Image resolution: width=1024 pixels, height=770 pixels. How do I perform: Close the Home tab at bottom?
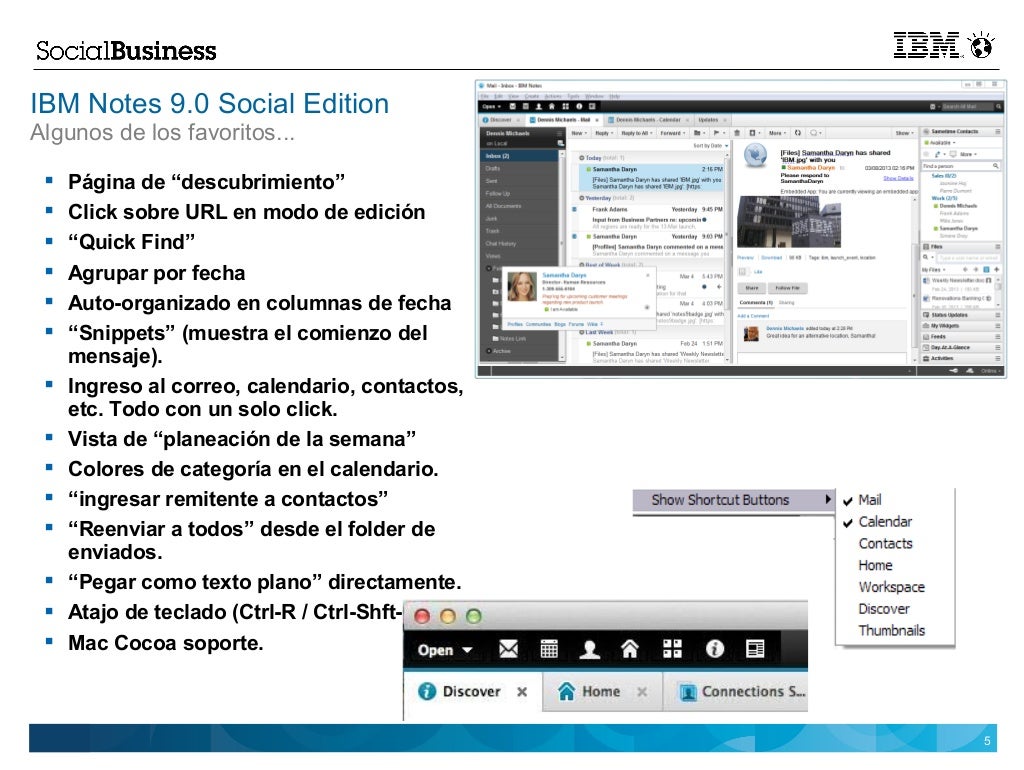coord(642,692)
